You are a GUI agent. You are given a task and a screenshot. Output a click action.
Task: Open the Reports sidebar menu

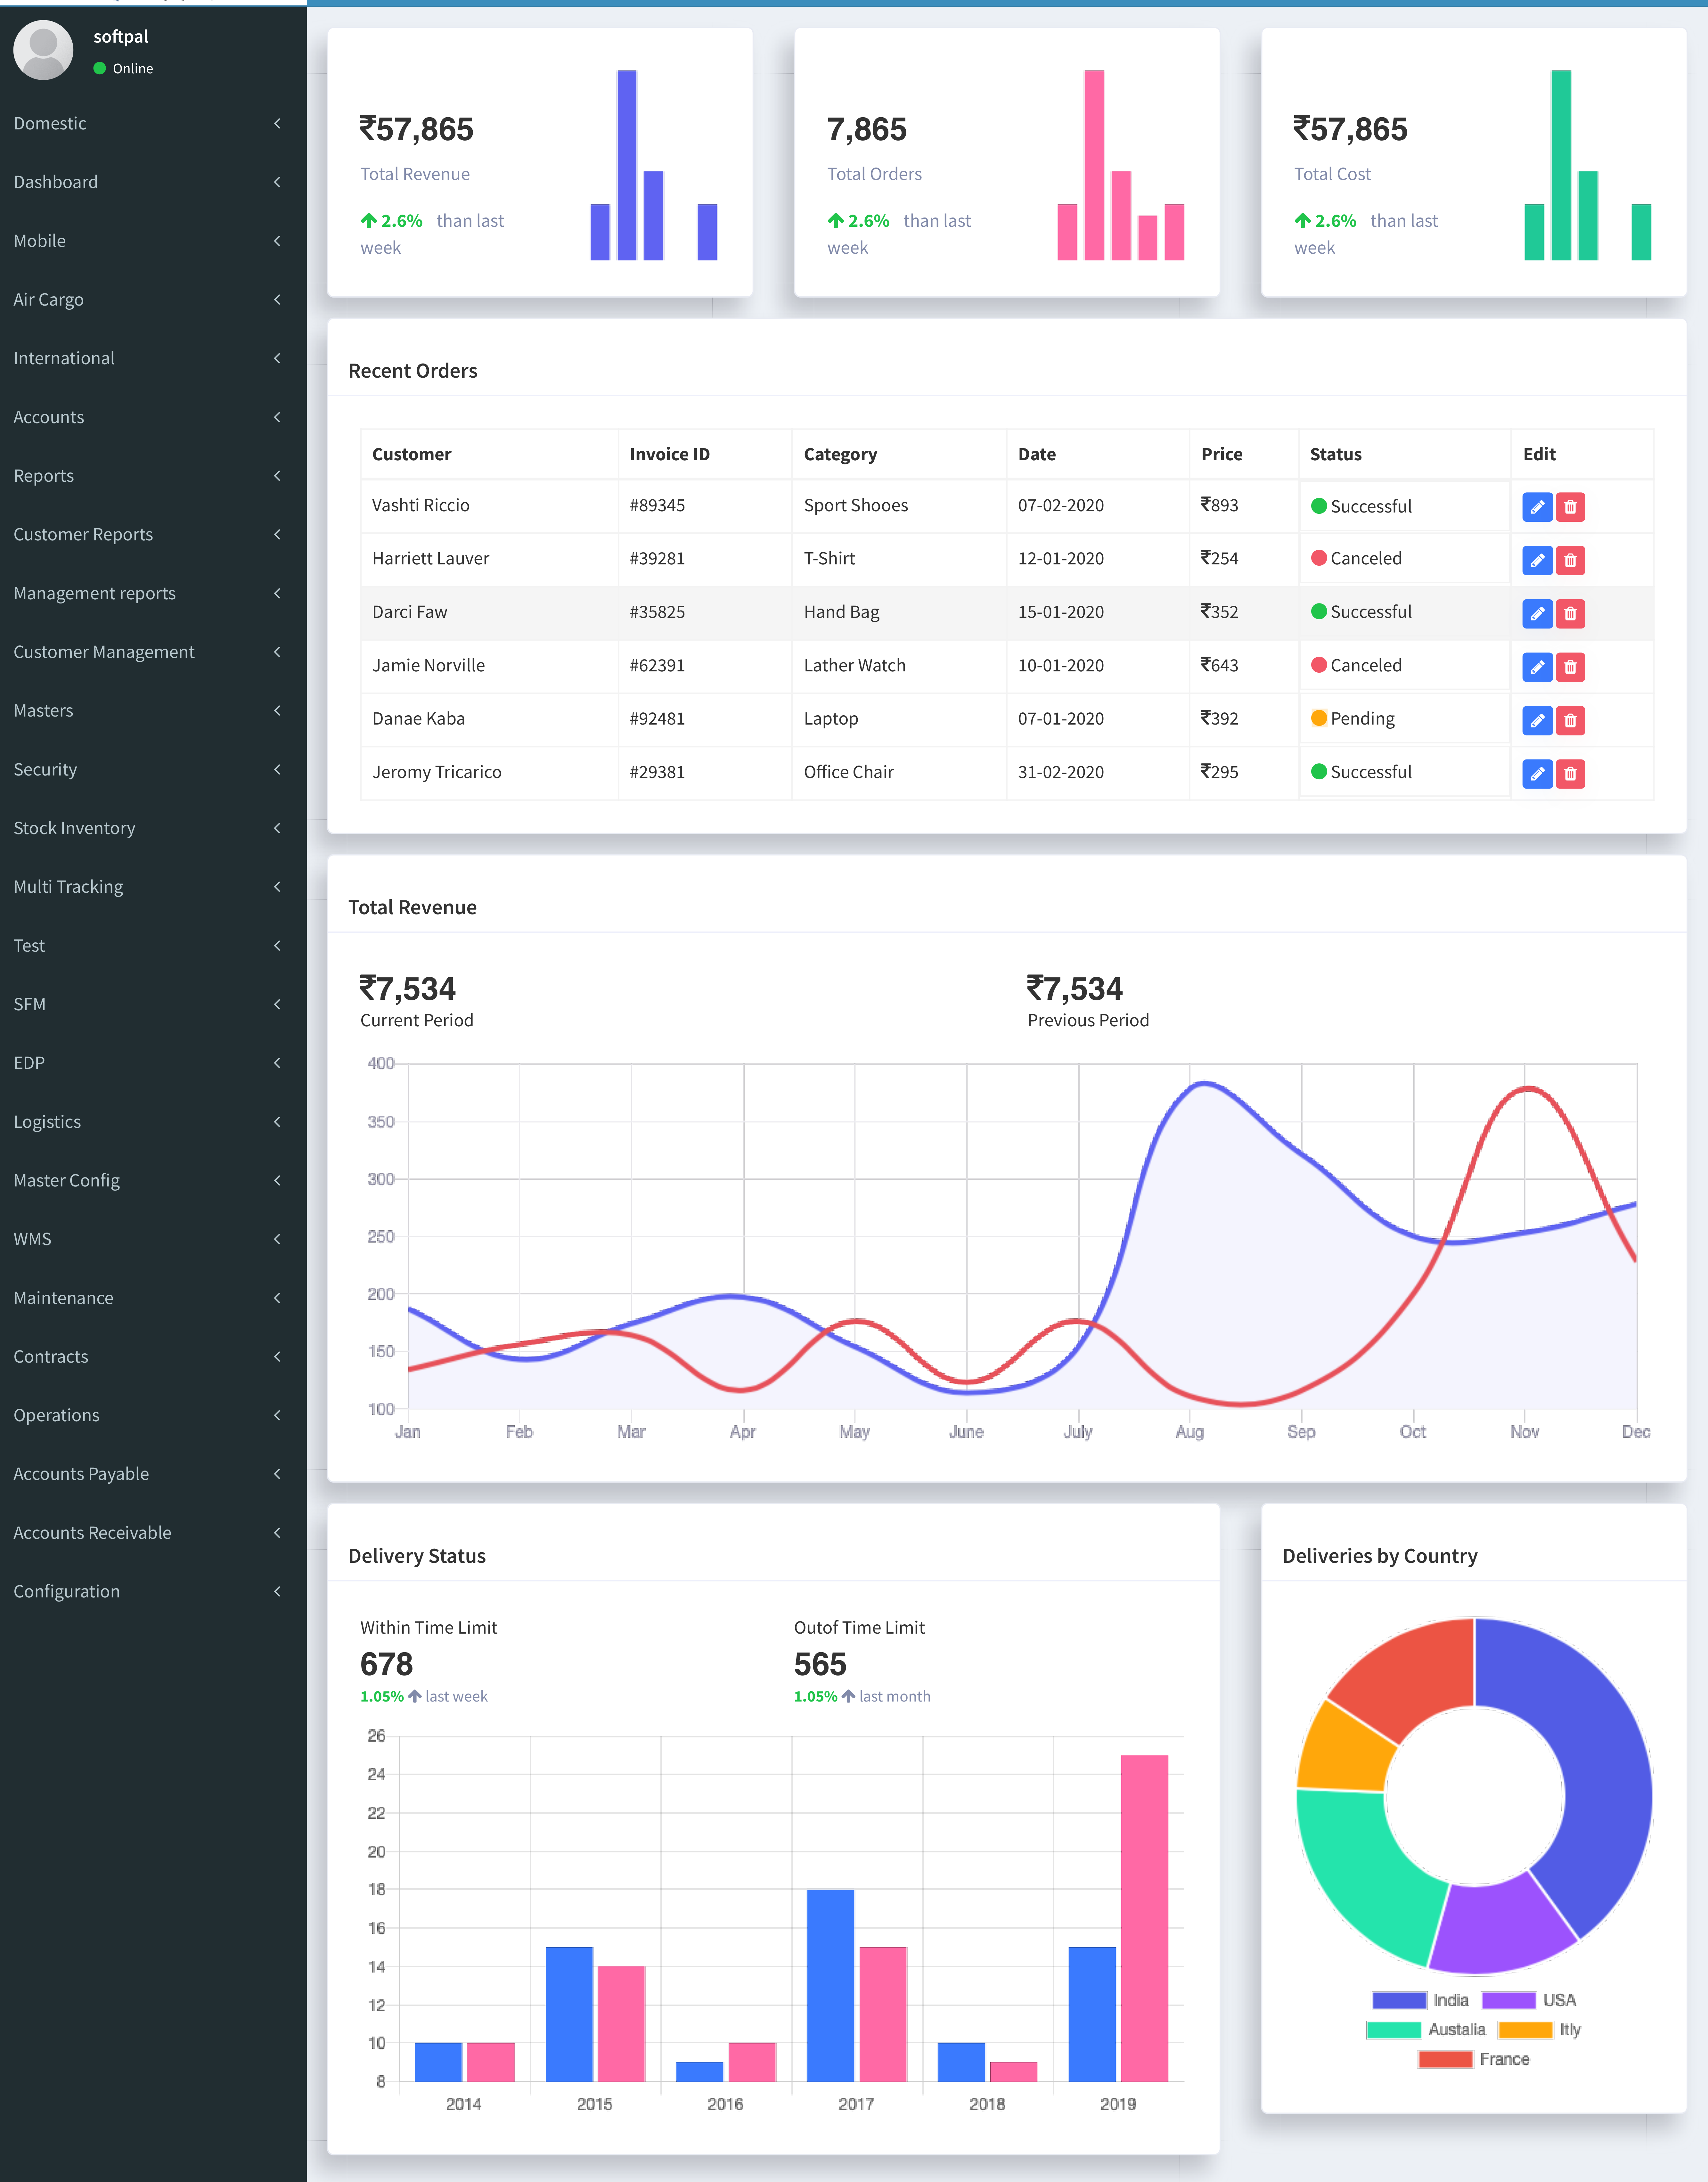[x=153, y=476]
